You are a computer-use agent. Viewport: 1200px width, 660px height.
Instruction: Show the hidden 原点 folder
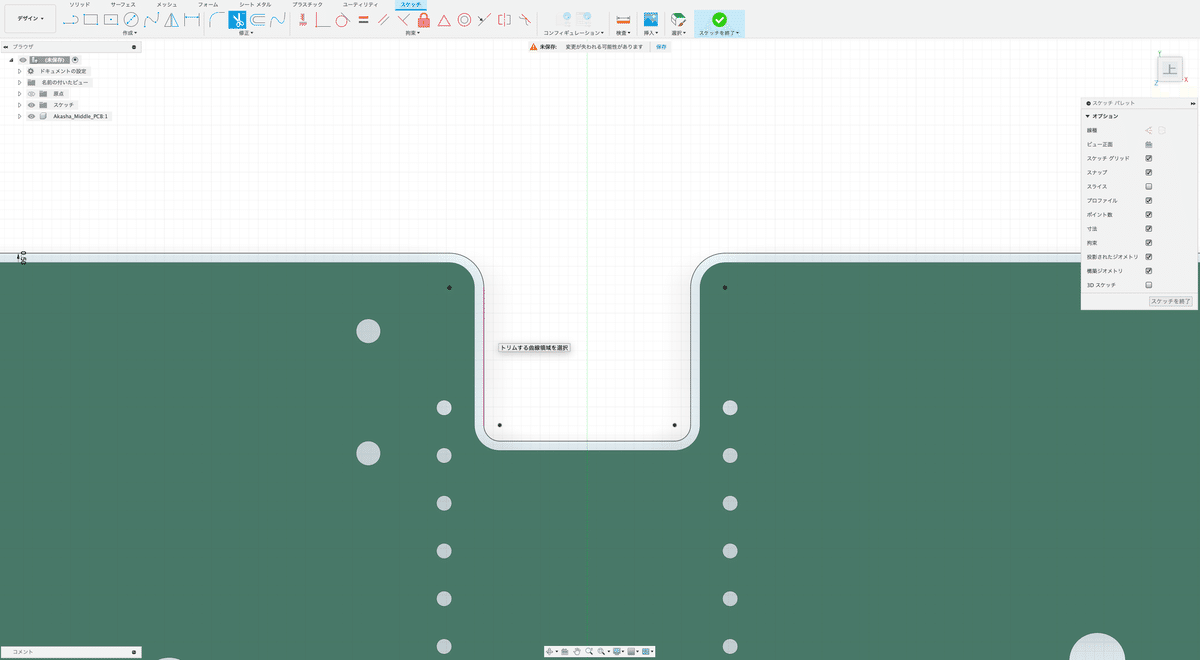coord(31,94)
